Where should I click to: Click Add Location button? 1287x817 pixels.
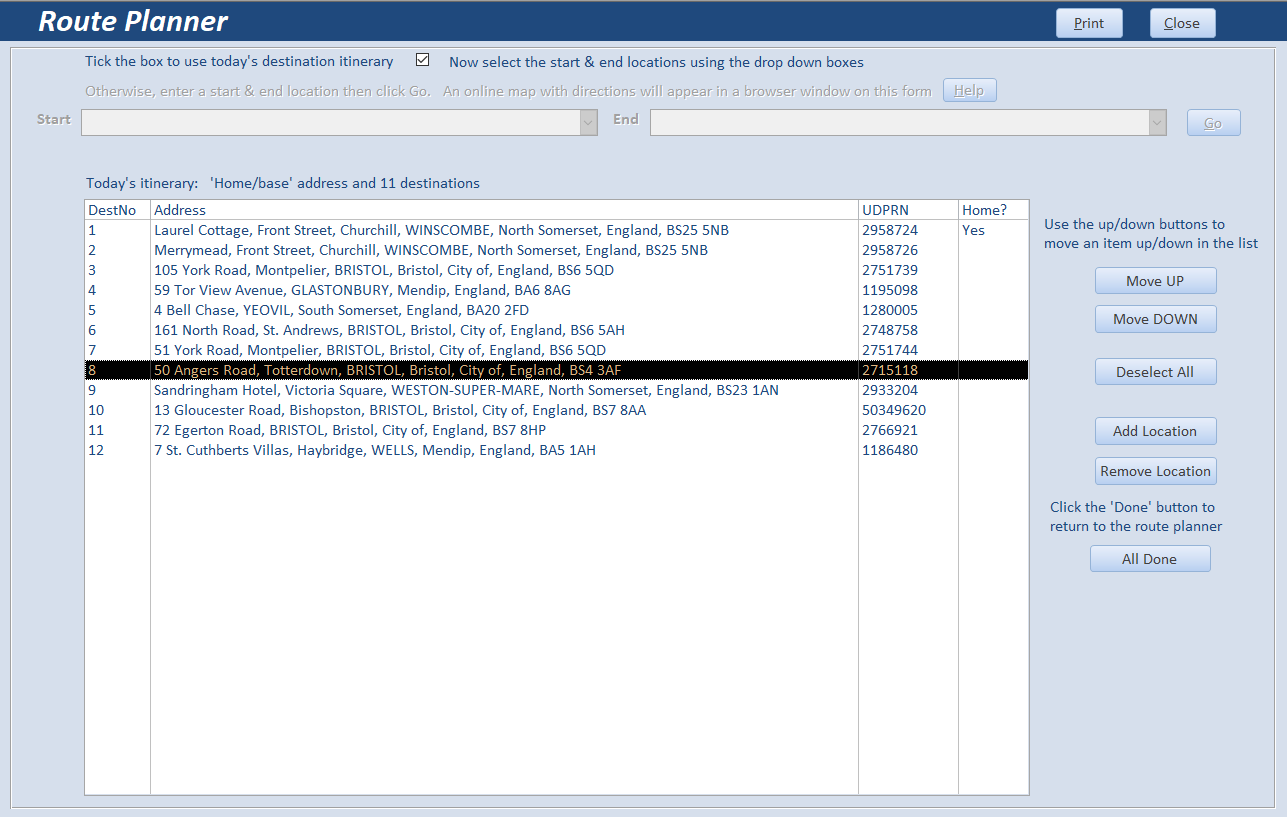pyautogui.click(x=1155, y=431)
